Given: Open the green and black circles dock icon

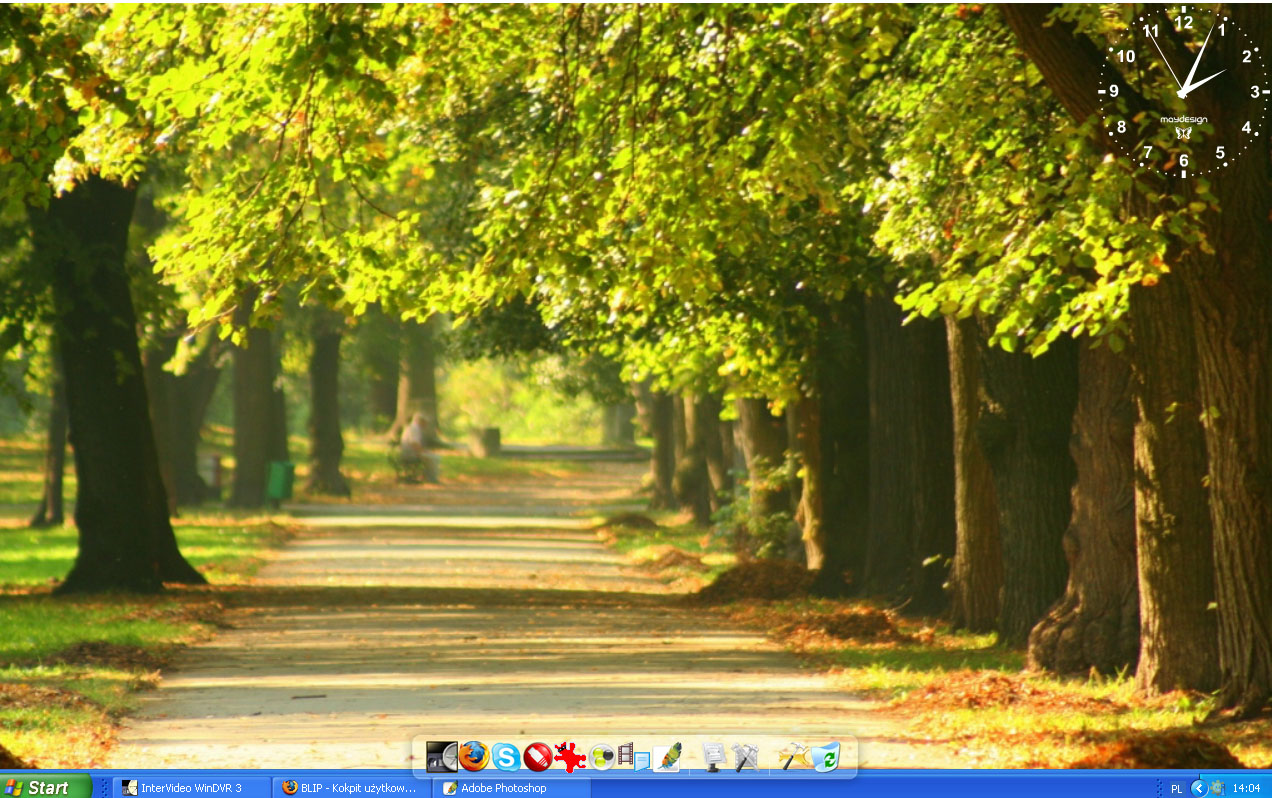Looking at the screenshot, I should coord(601,757).
